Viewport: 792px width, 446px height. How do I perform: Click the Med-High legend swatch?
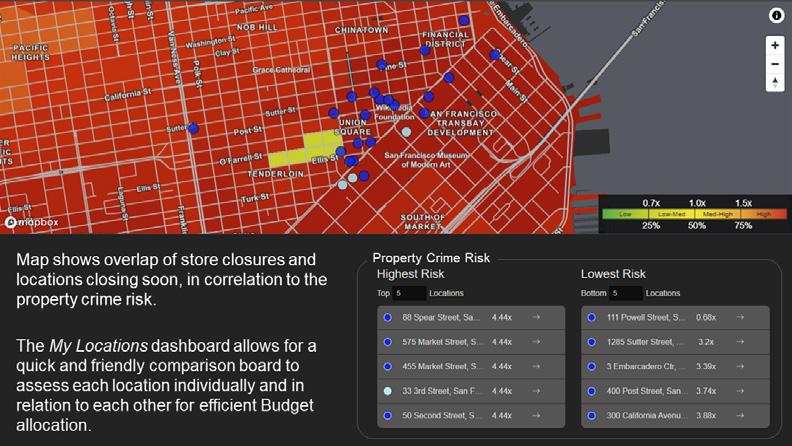pyautogui.click(x=718, y=214)
